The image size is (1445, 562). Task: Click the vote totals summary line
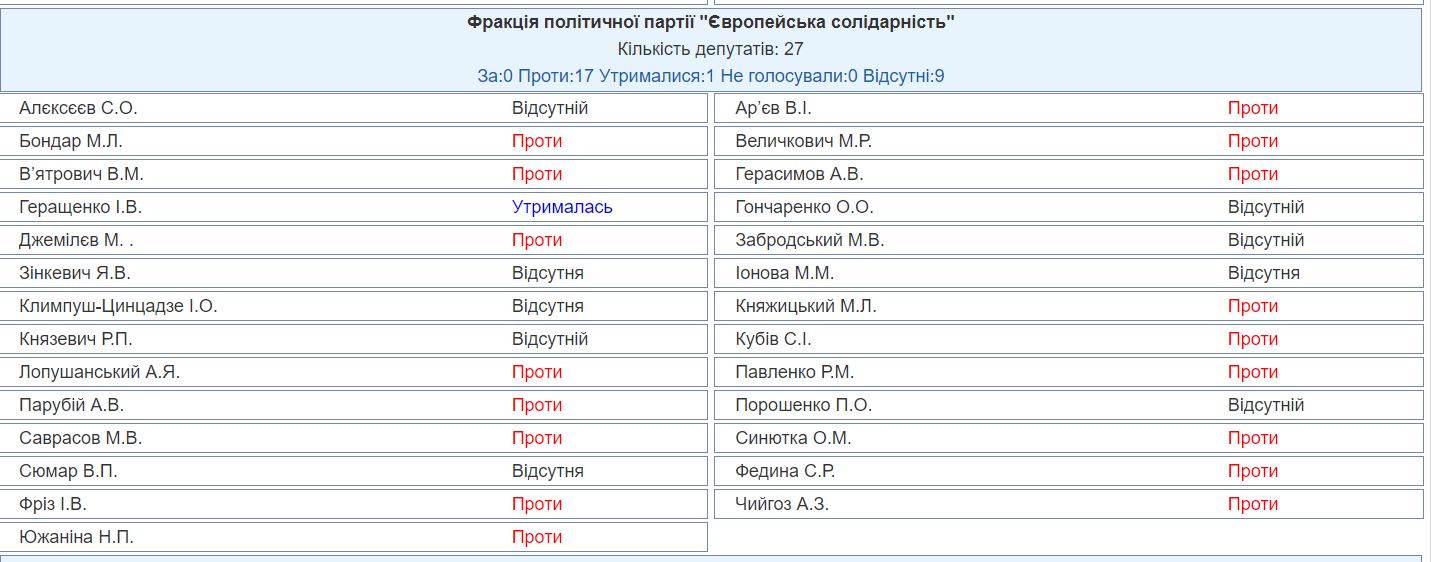pos(711,76)
